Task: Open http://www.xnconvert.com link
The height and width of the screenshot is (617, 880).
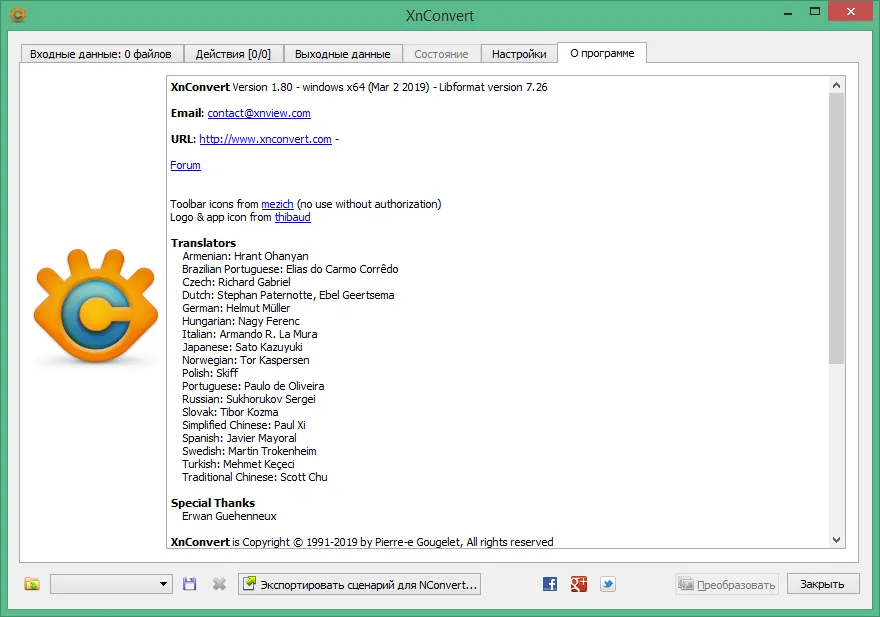Action: [x=265, y=139]
